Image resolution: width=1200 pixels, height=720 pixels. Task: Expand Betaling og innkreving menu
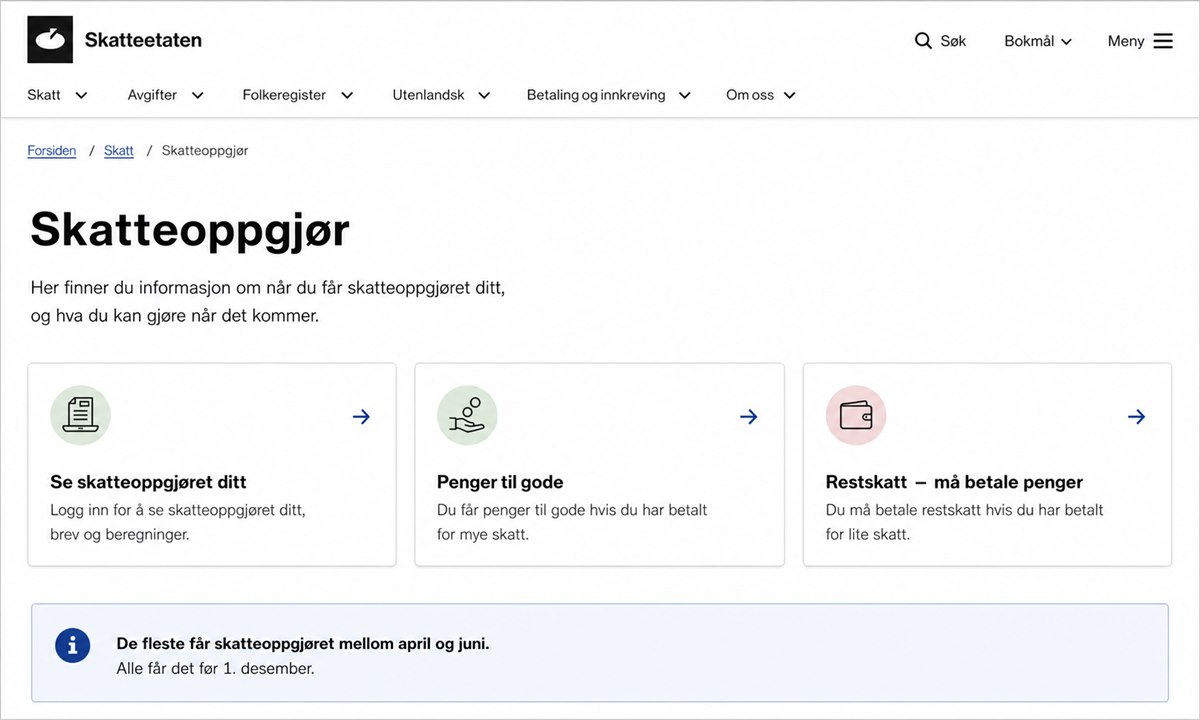pyautogui.click(x=609, y=95)
